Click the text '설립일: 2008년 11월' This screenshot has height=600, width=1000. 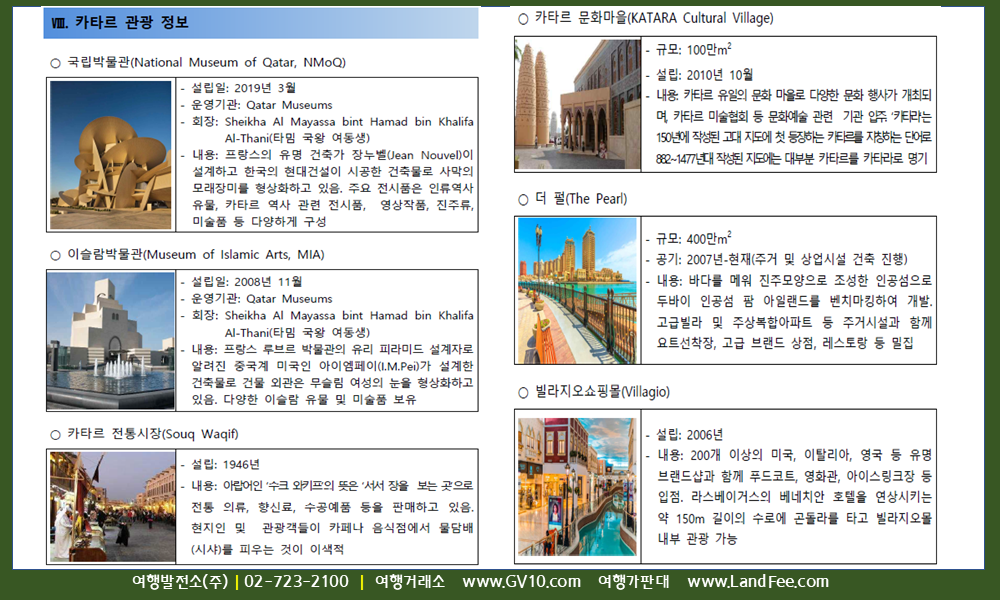247,282
